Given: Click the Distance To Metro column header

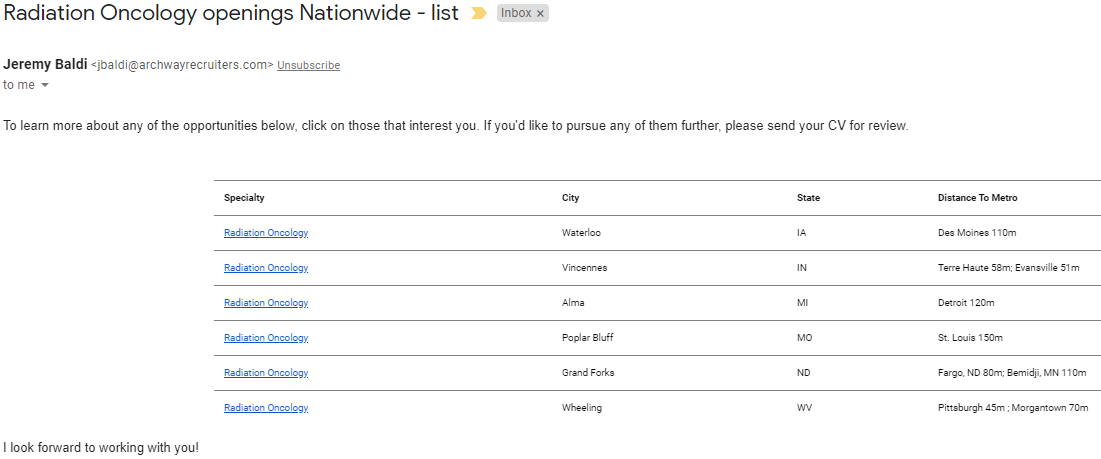Looking at the screenshot, I should point(977,198).
